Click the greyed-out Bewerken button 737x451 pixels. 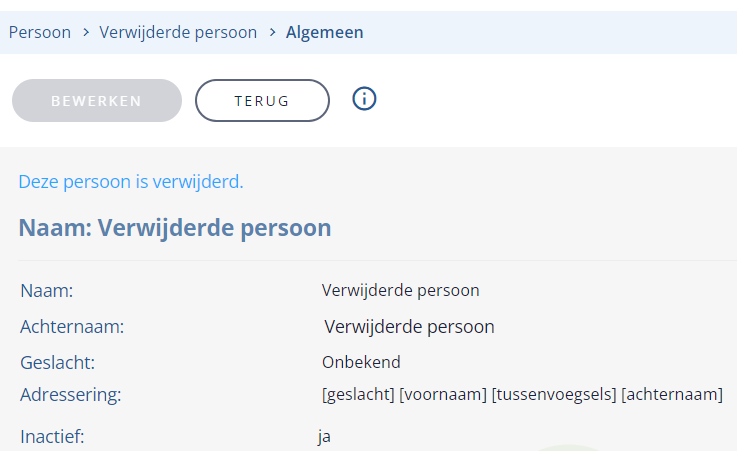tap(97, 101)
